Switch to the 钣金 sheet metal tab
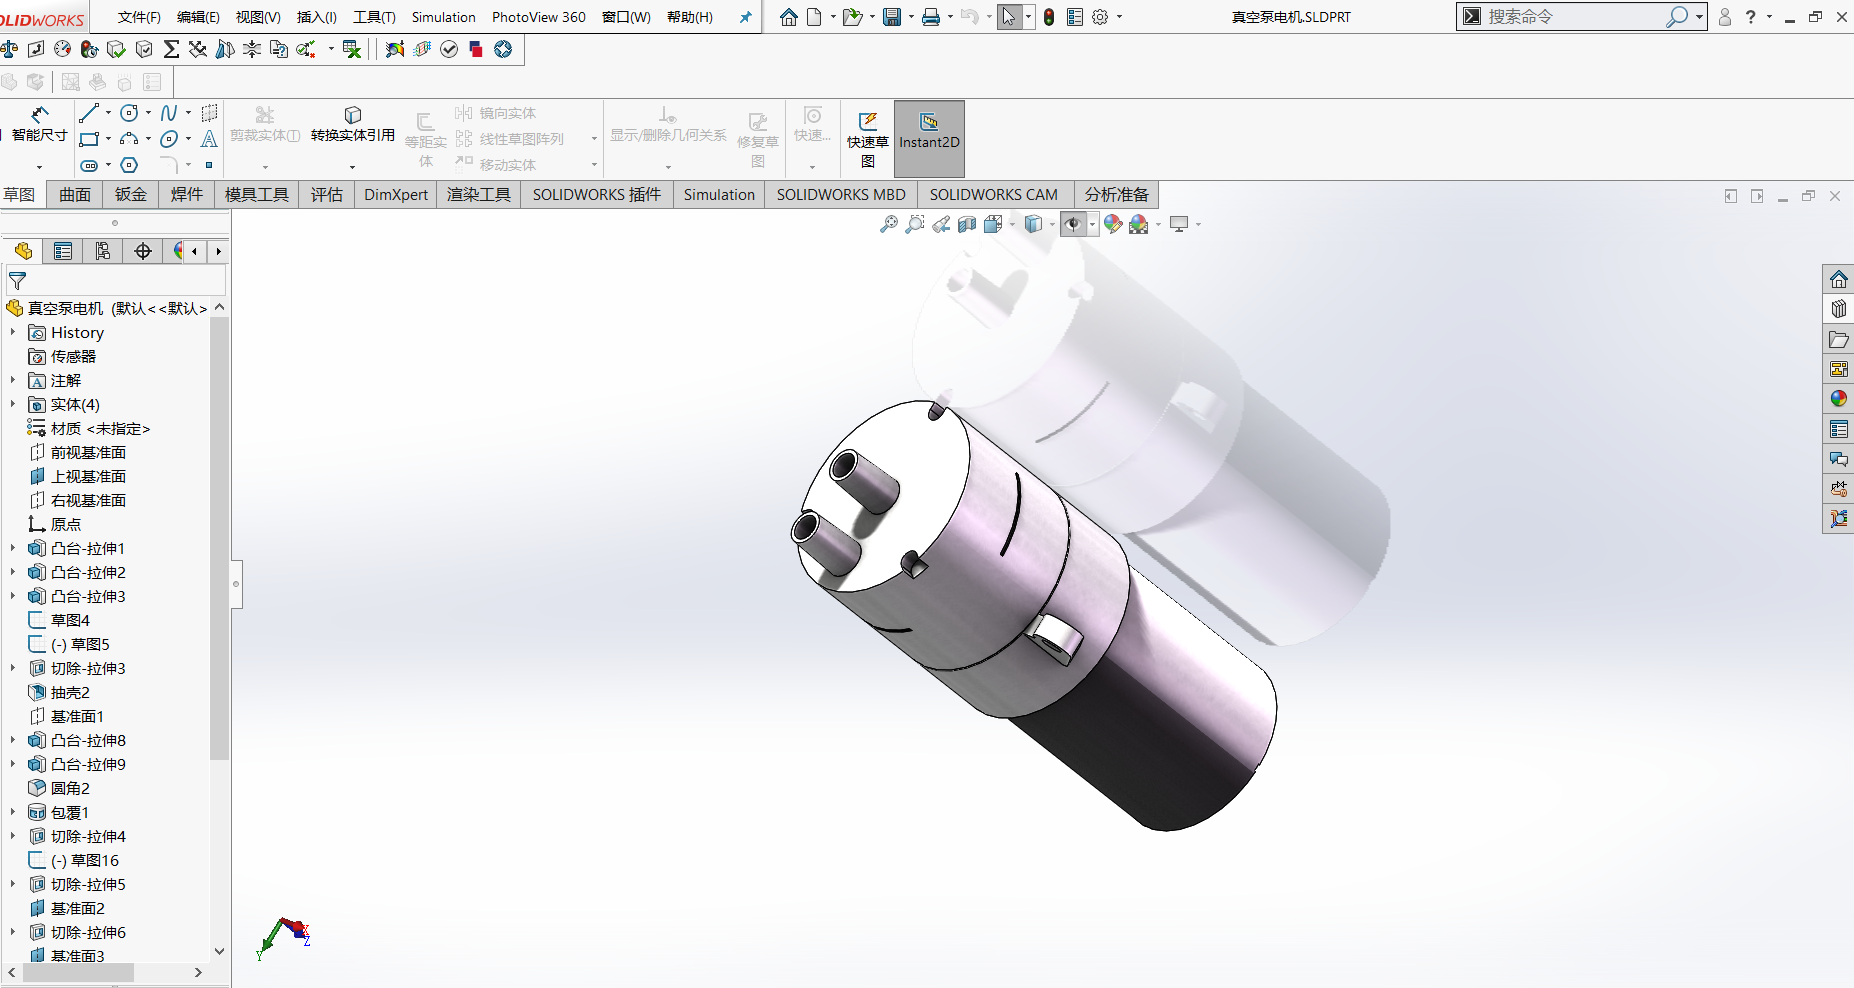The height and width of the screenshot is (988, 1854). pos(130,194)
